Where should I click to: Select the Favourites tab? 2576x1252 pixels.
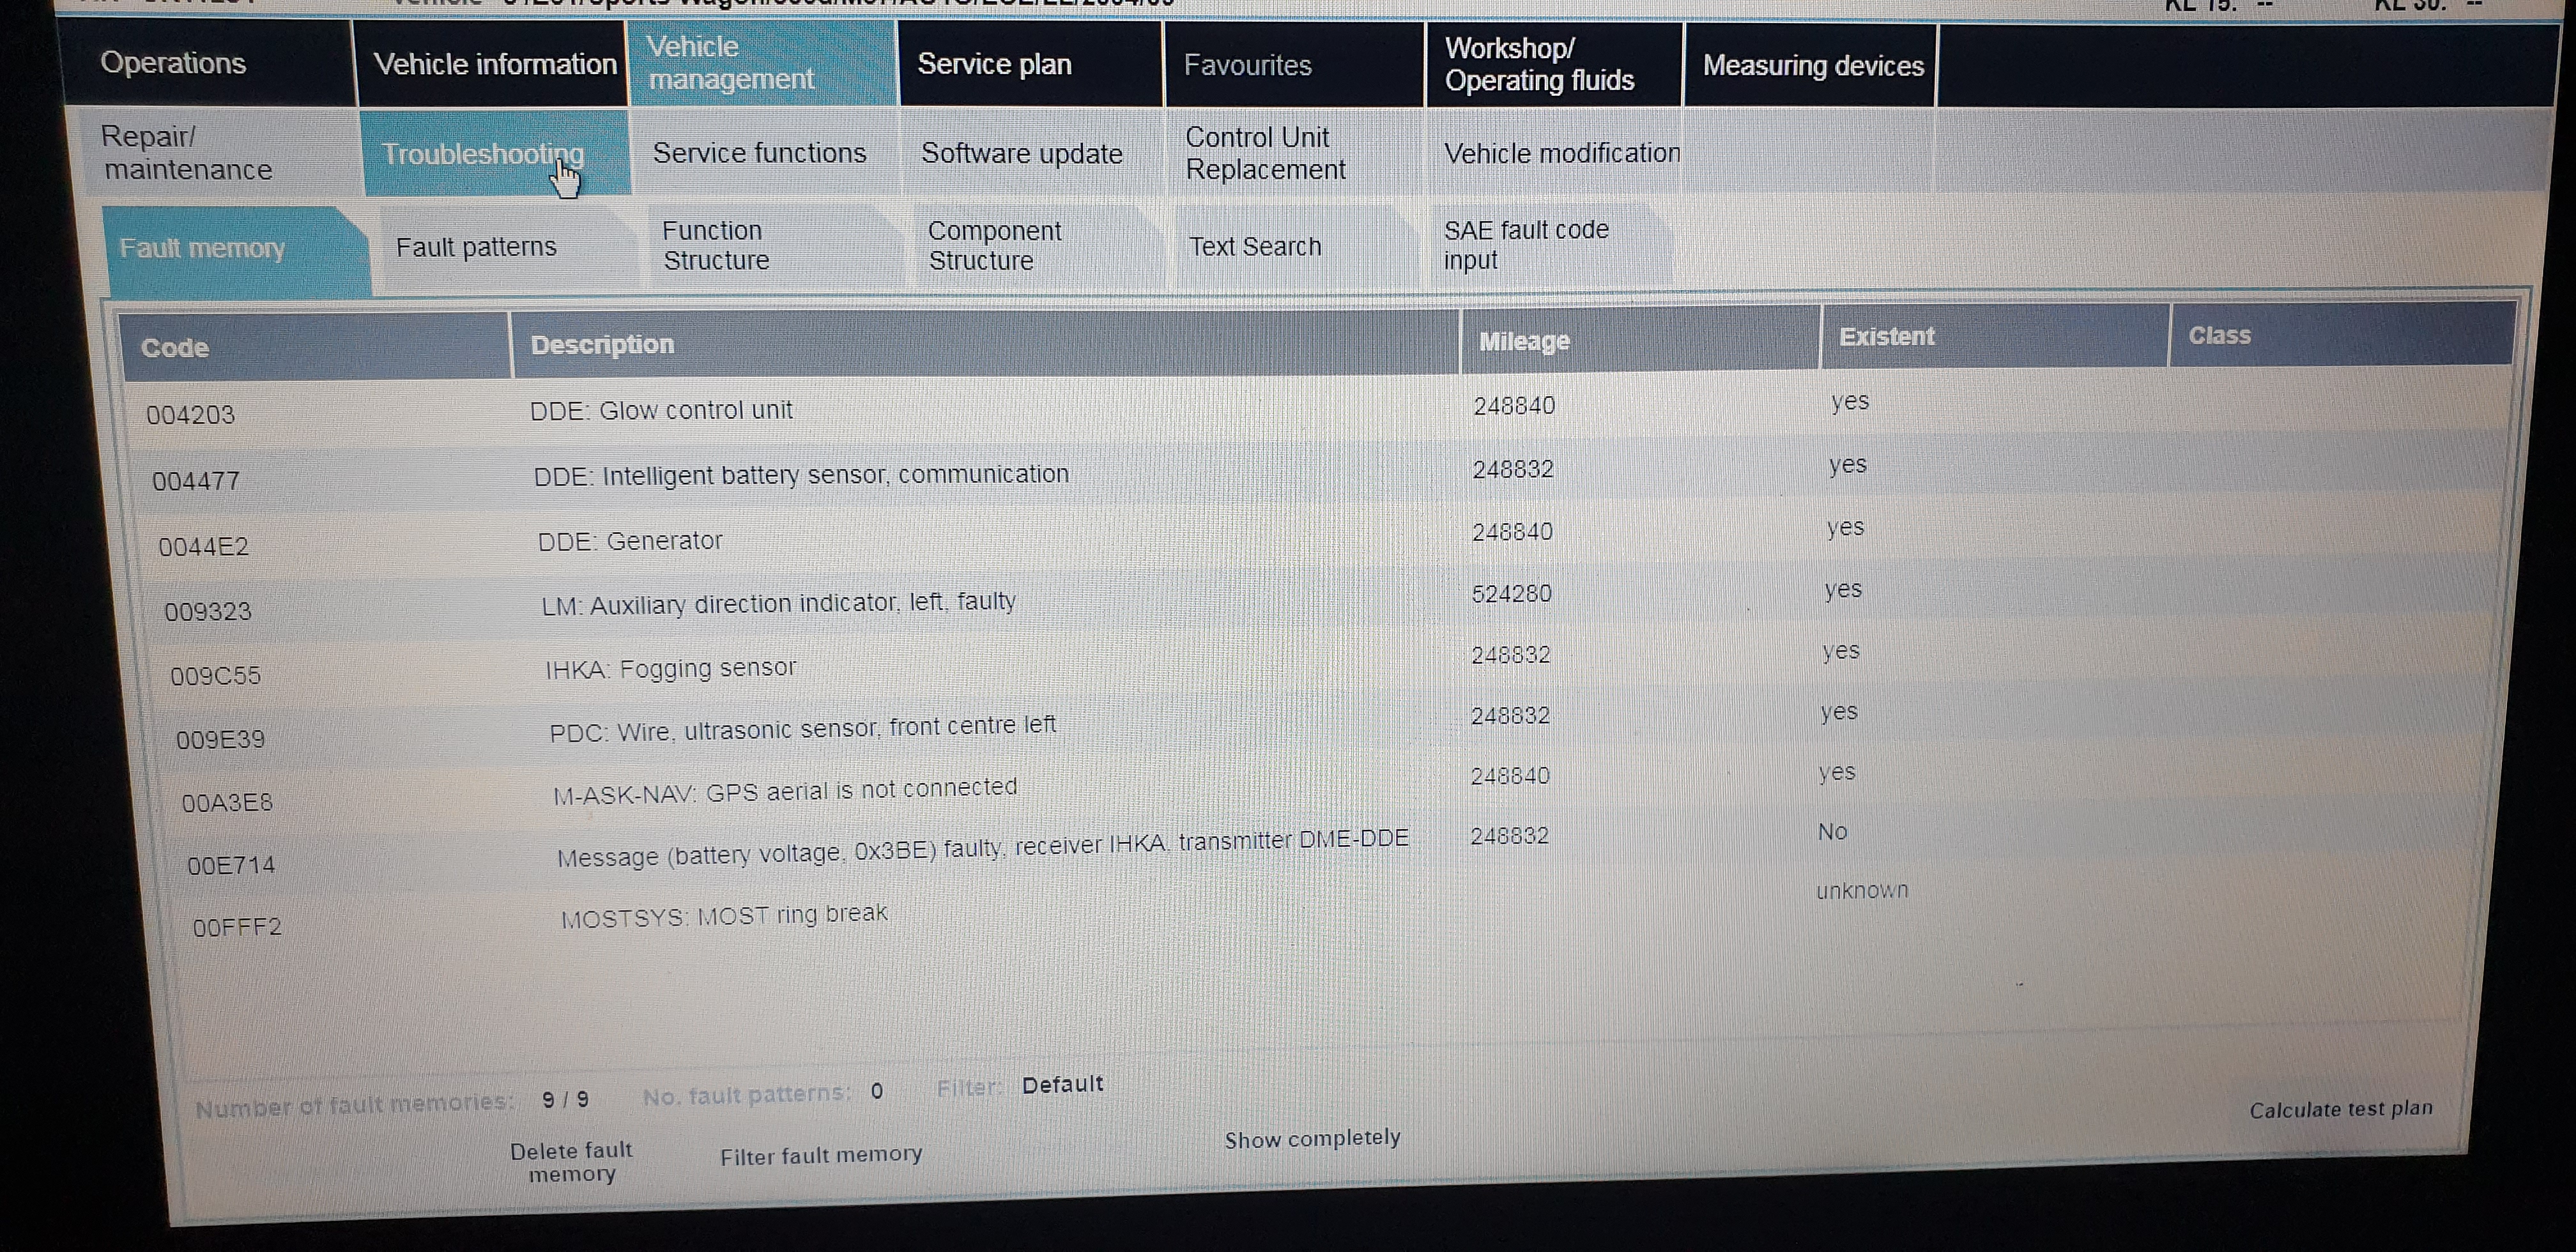tap(1247, 66)
